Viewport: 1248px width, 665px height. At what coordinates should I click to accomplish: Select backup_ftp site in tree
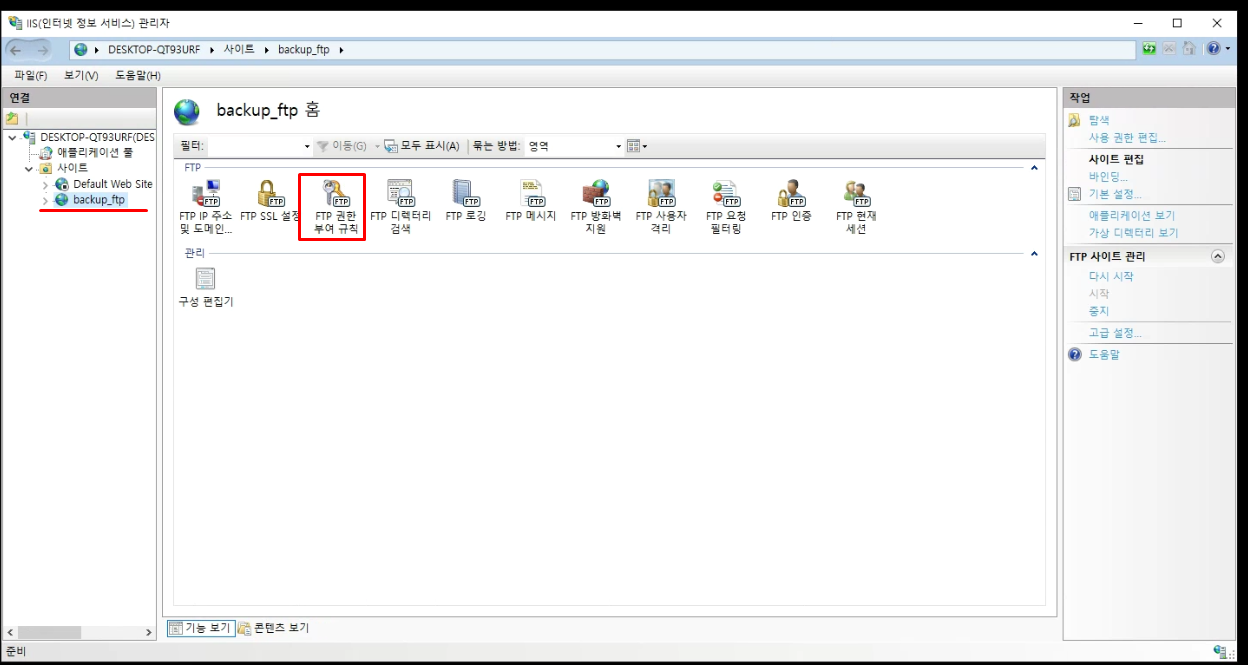[x=99, y=200]
